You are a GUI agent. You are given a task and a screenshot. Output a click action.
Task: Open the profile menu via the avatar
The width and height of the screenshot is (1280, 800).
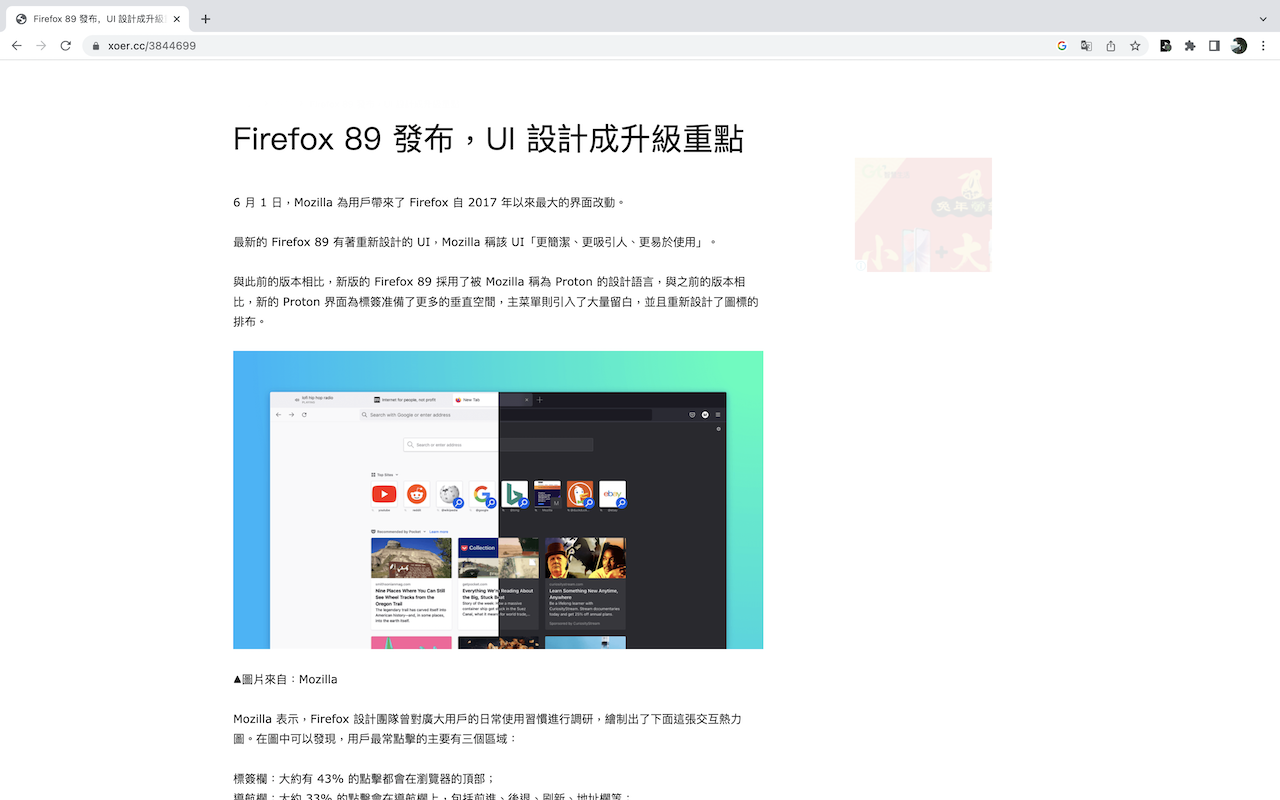coord(1238,45)
